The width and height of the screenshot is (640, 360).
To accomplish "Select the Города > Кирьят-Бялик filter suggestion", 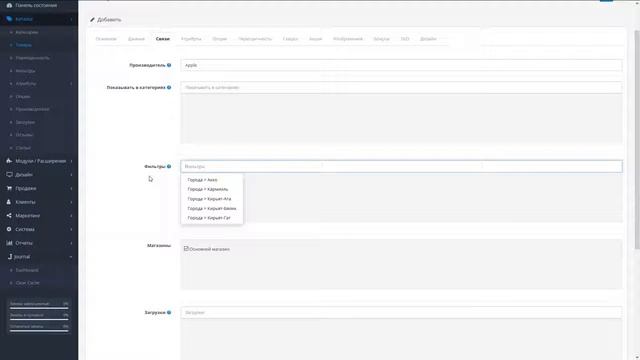I will click(x=212, y=208).
